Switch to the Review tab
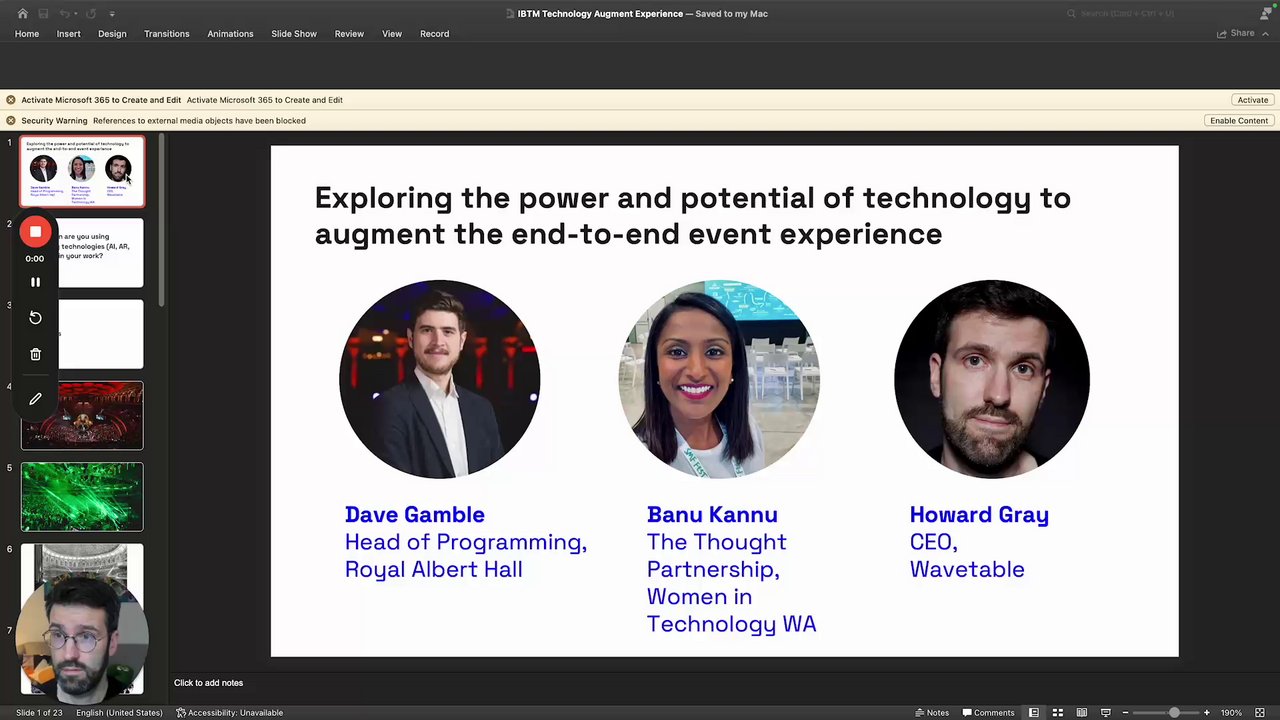The image size is (1280, 720). click(349, 34)
